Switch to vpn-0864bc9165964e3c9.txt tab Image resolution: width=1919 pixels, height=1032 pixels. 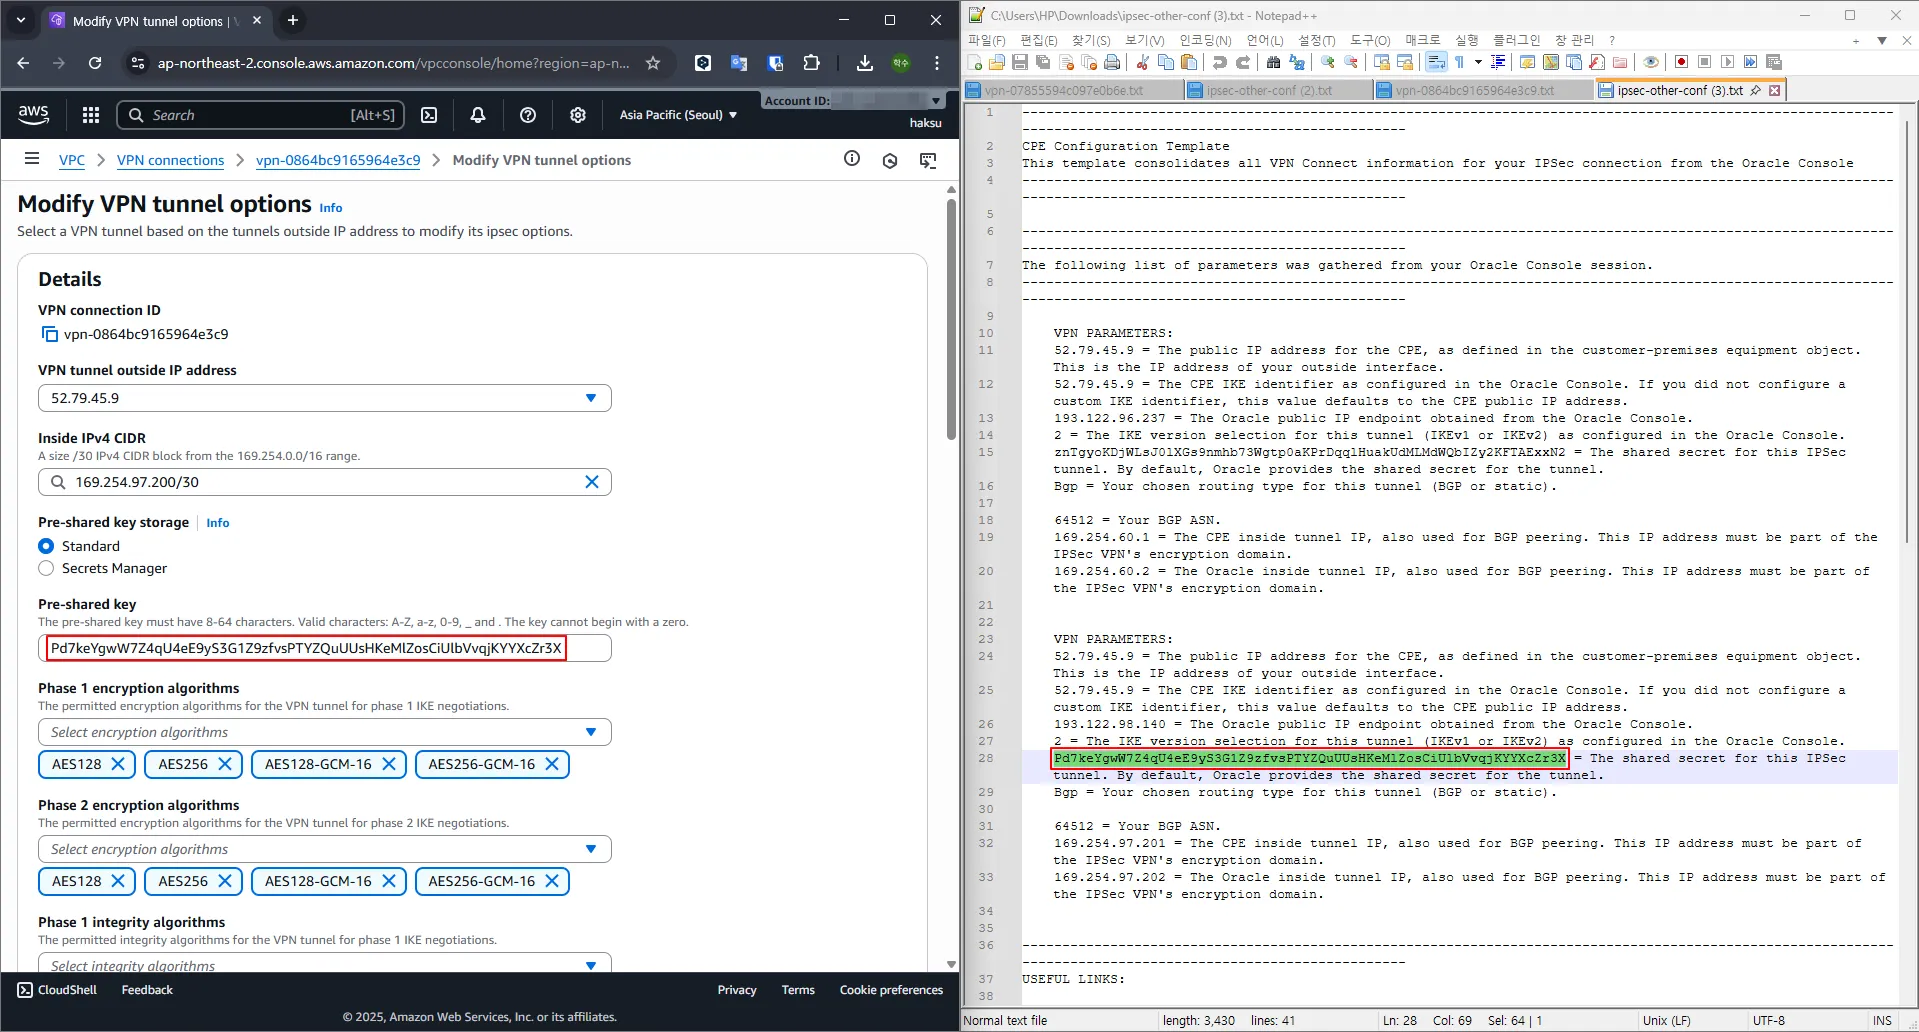pos(1484,90)
